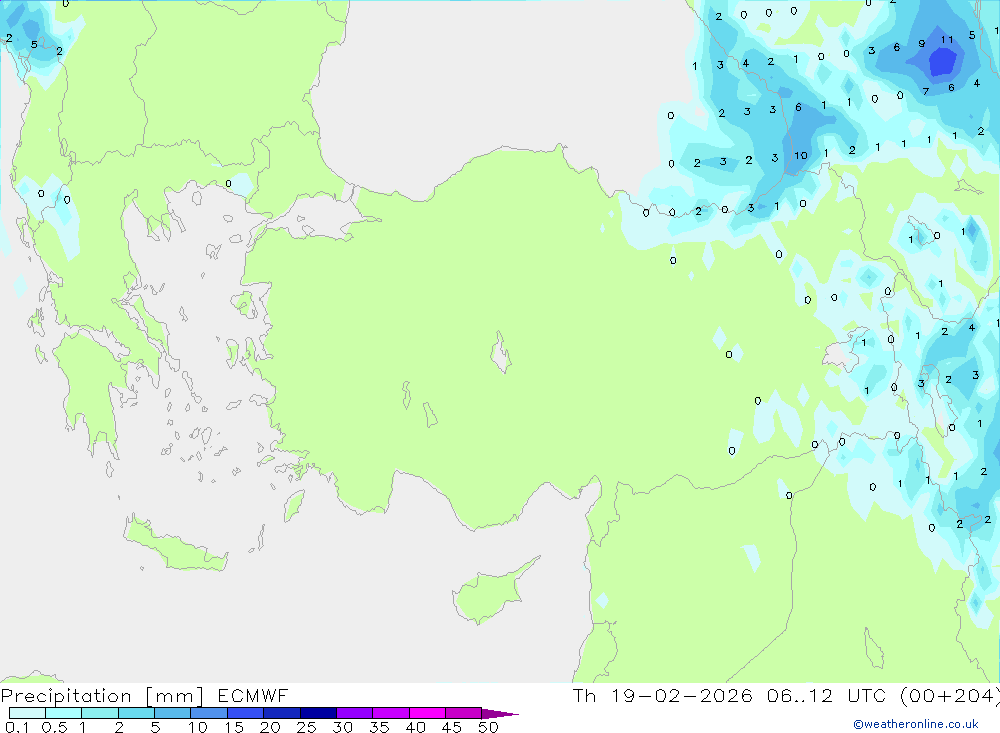Click the 0.5 legend scale label

pyautogui.click(x=54, y=727)
